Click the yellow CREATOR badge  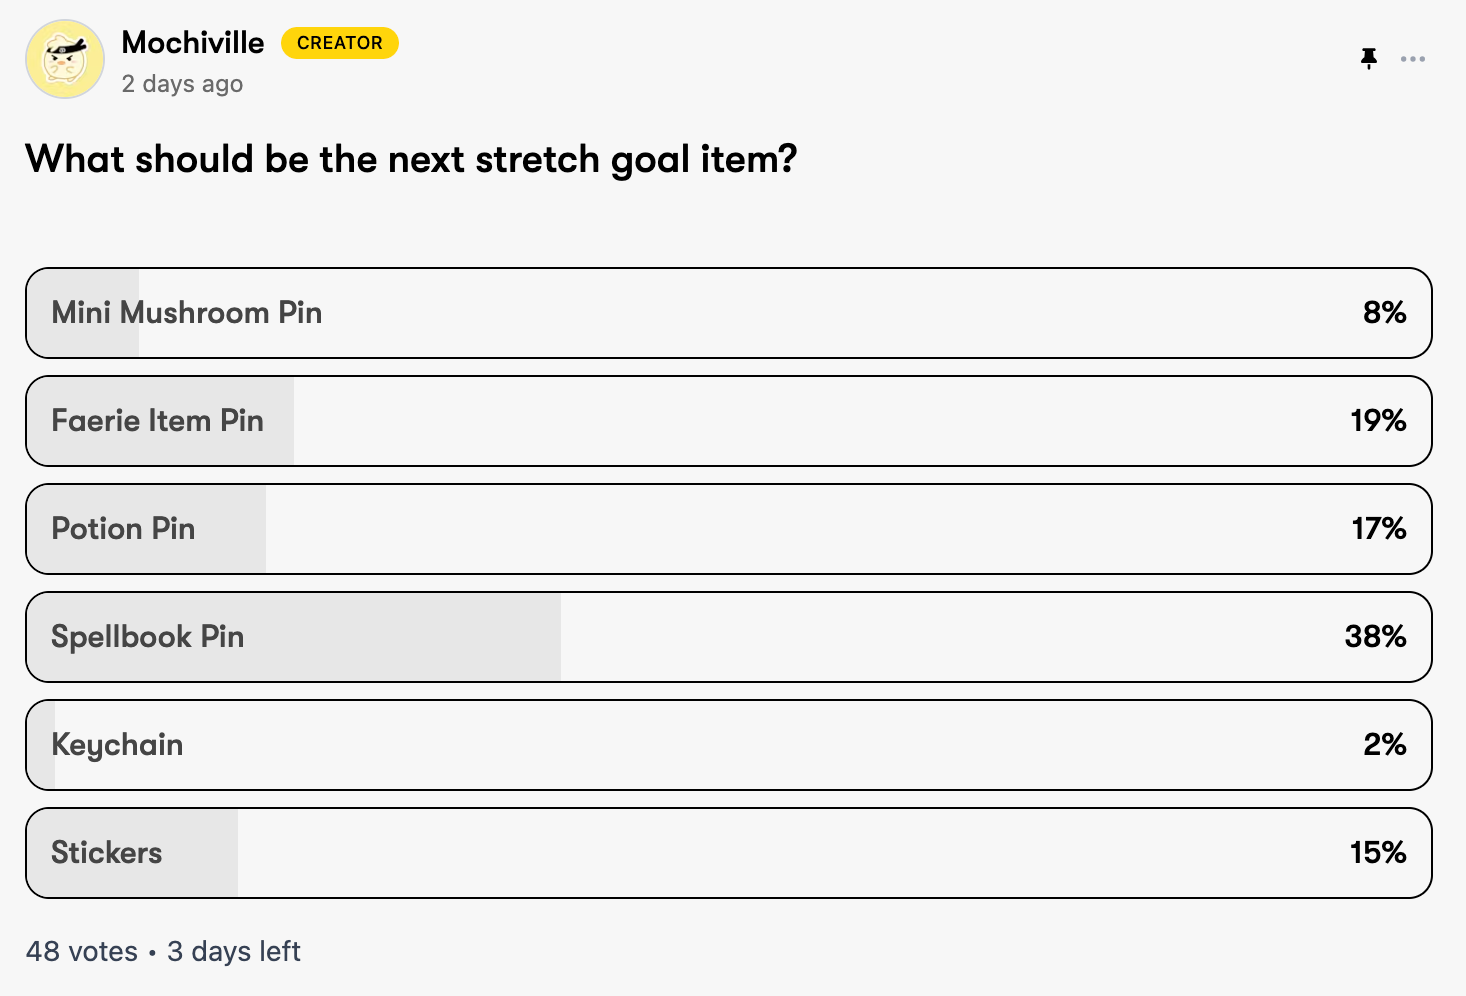339,43
